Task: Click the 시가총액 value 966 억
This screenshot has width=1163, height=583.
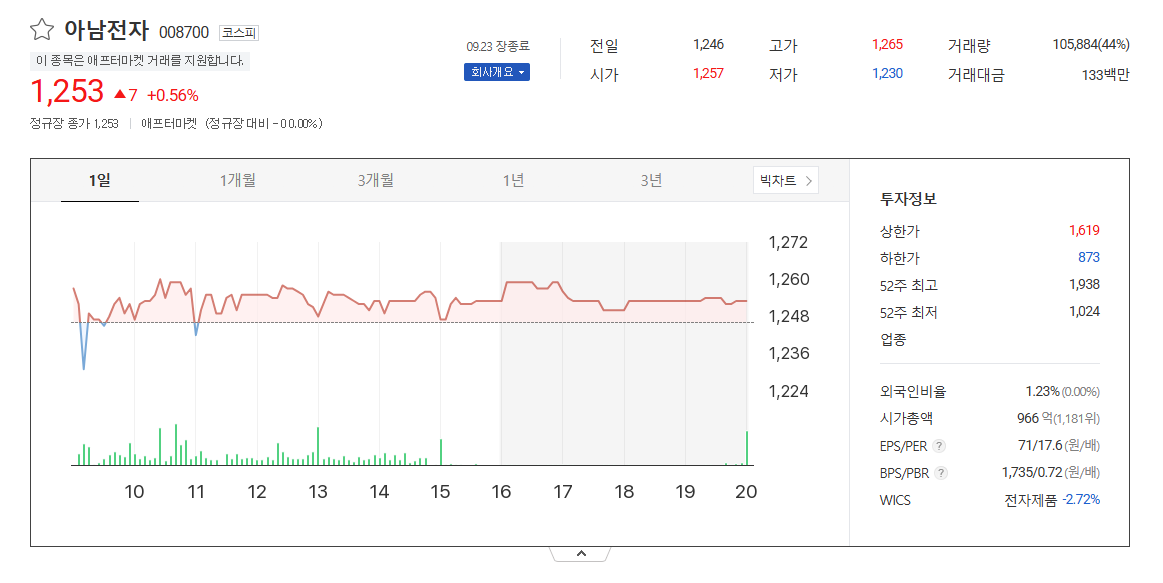Action: pos(1035,418)
